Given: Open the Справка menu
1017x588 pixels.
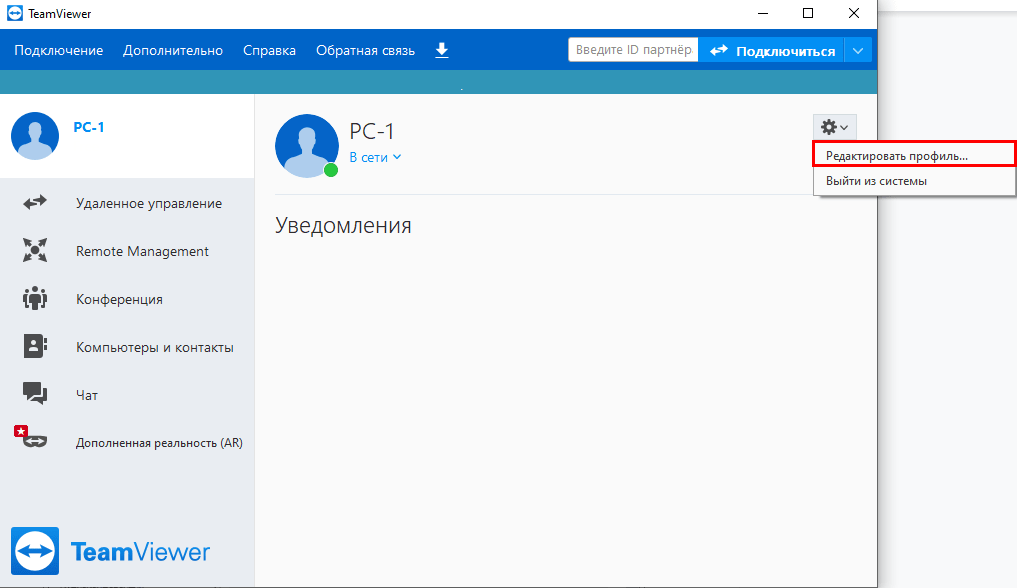Looking at the screenshot, I should point(269,51).
